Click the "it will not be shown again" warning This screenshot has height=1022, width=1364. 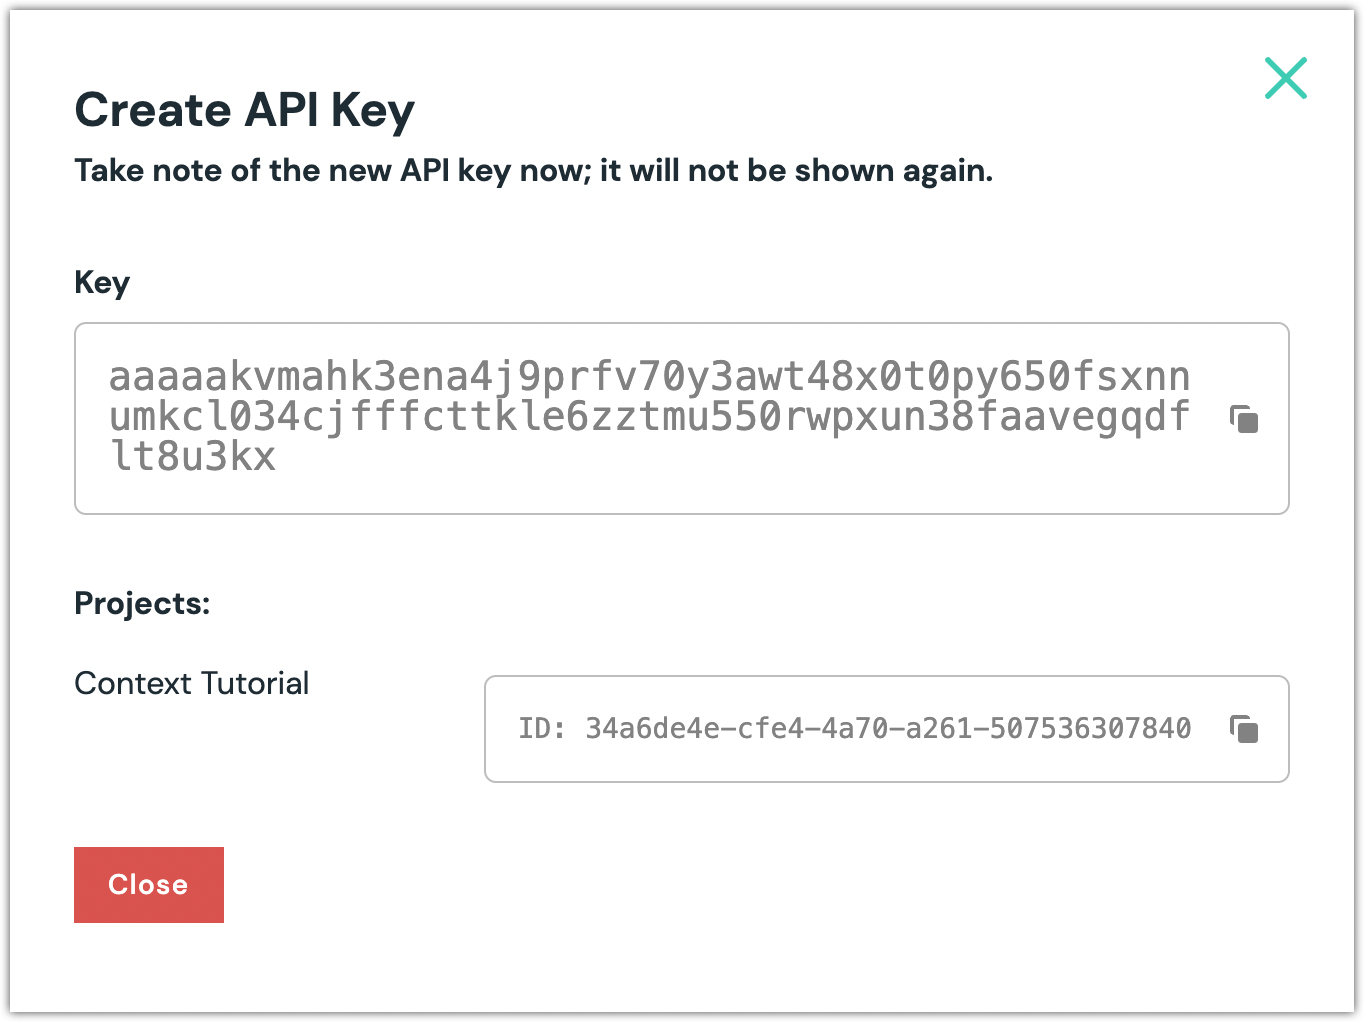pyautogui.click(x=796, y=171)
